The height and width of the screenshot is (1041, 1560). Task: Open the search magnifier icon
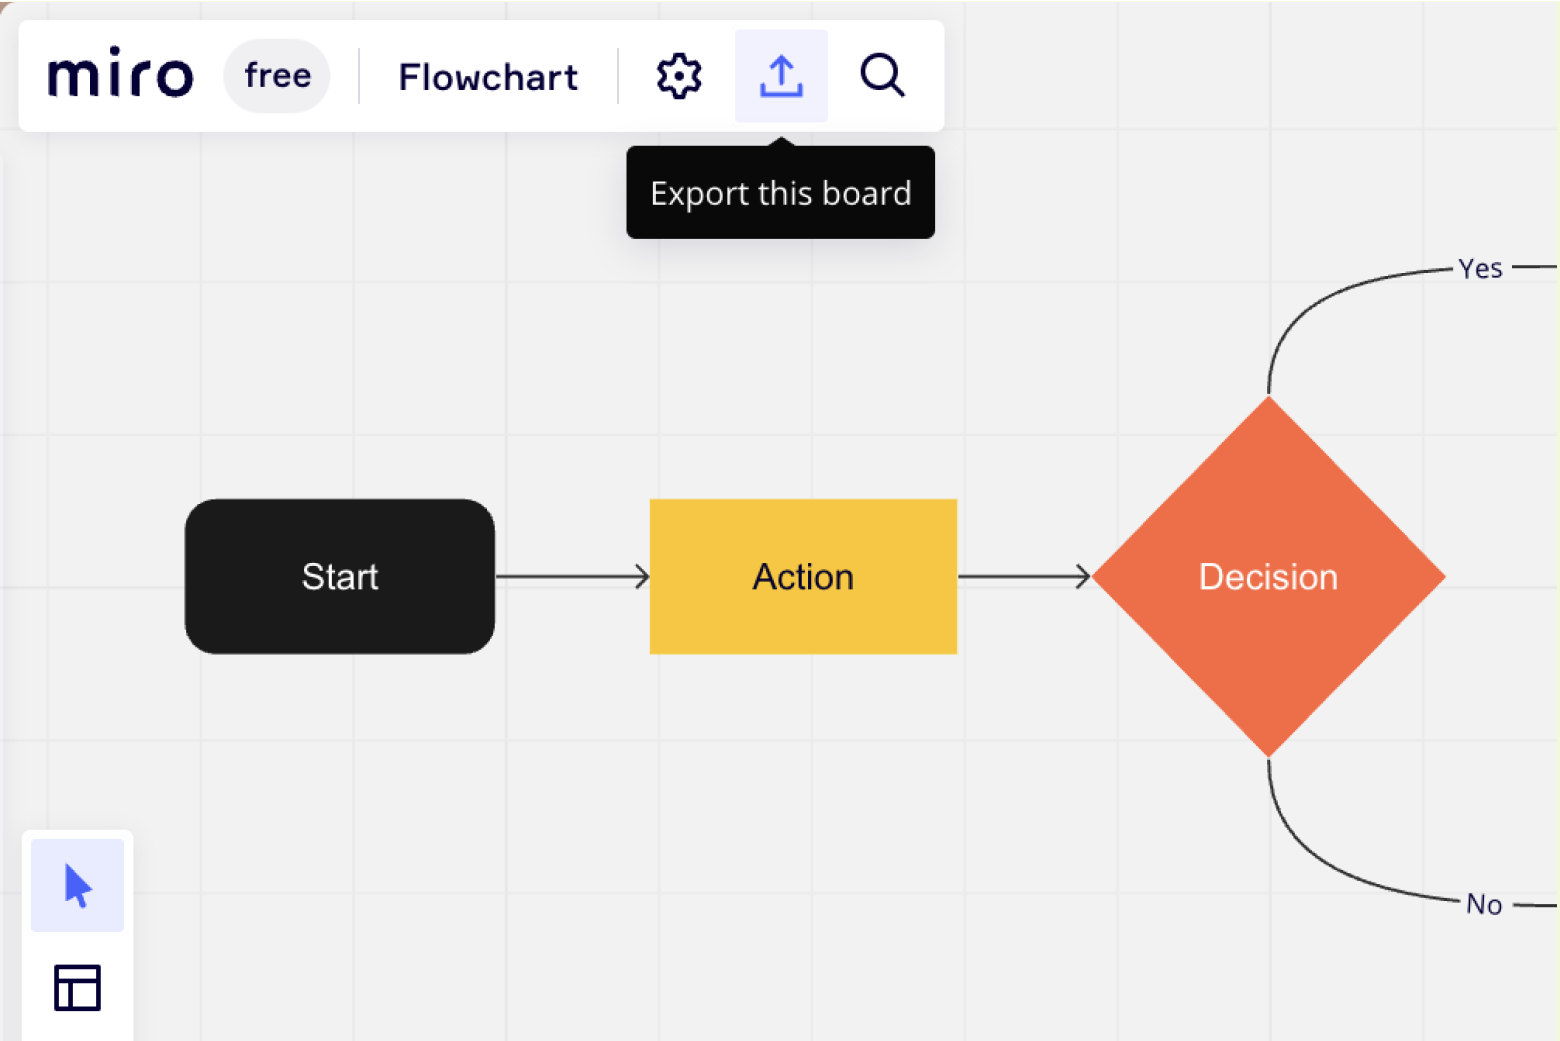(882, 76)
